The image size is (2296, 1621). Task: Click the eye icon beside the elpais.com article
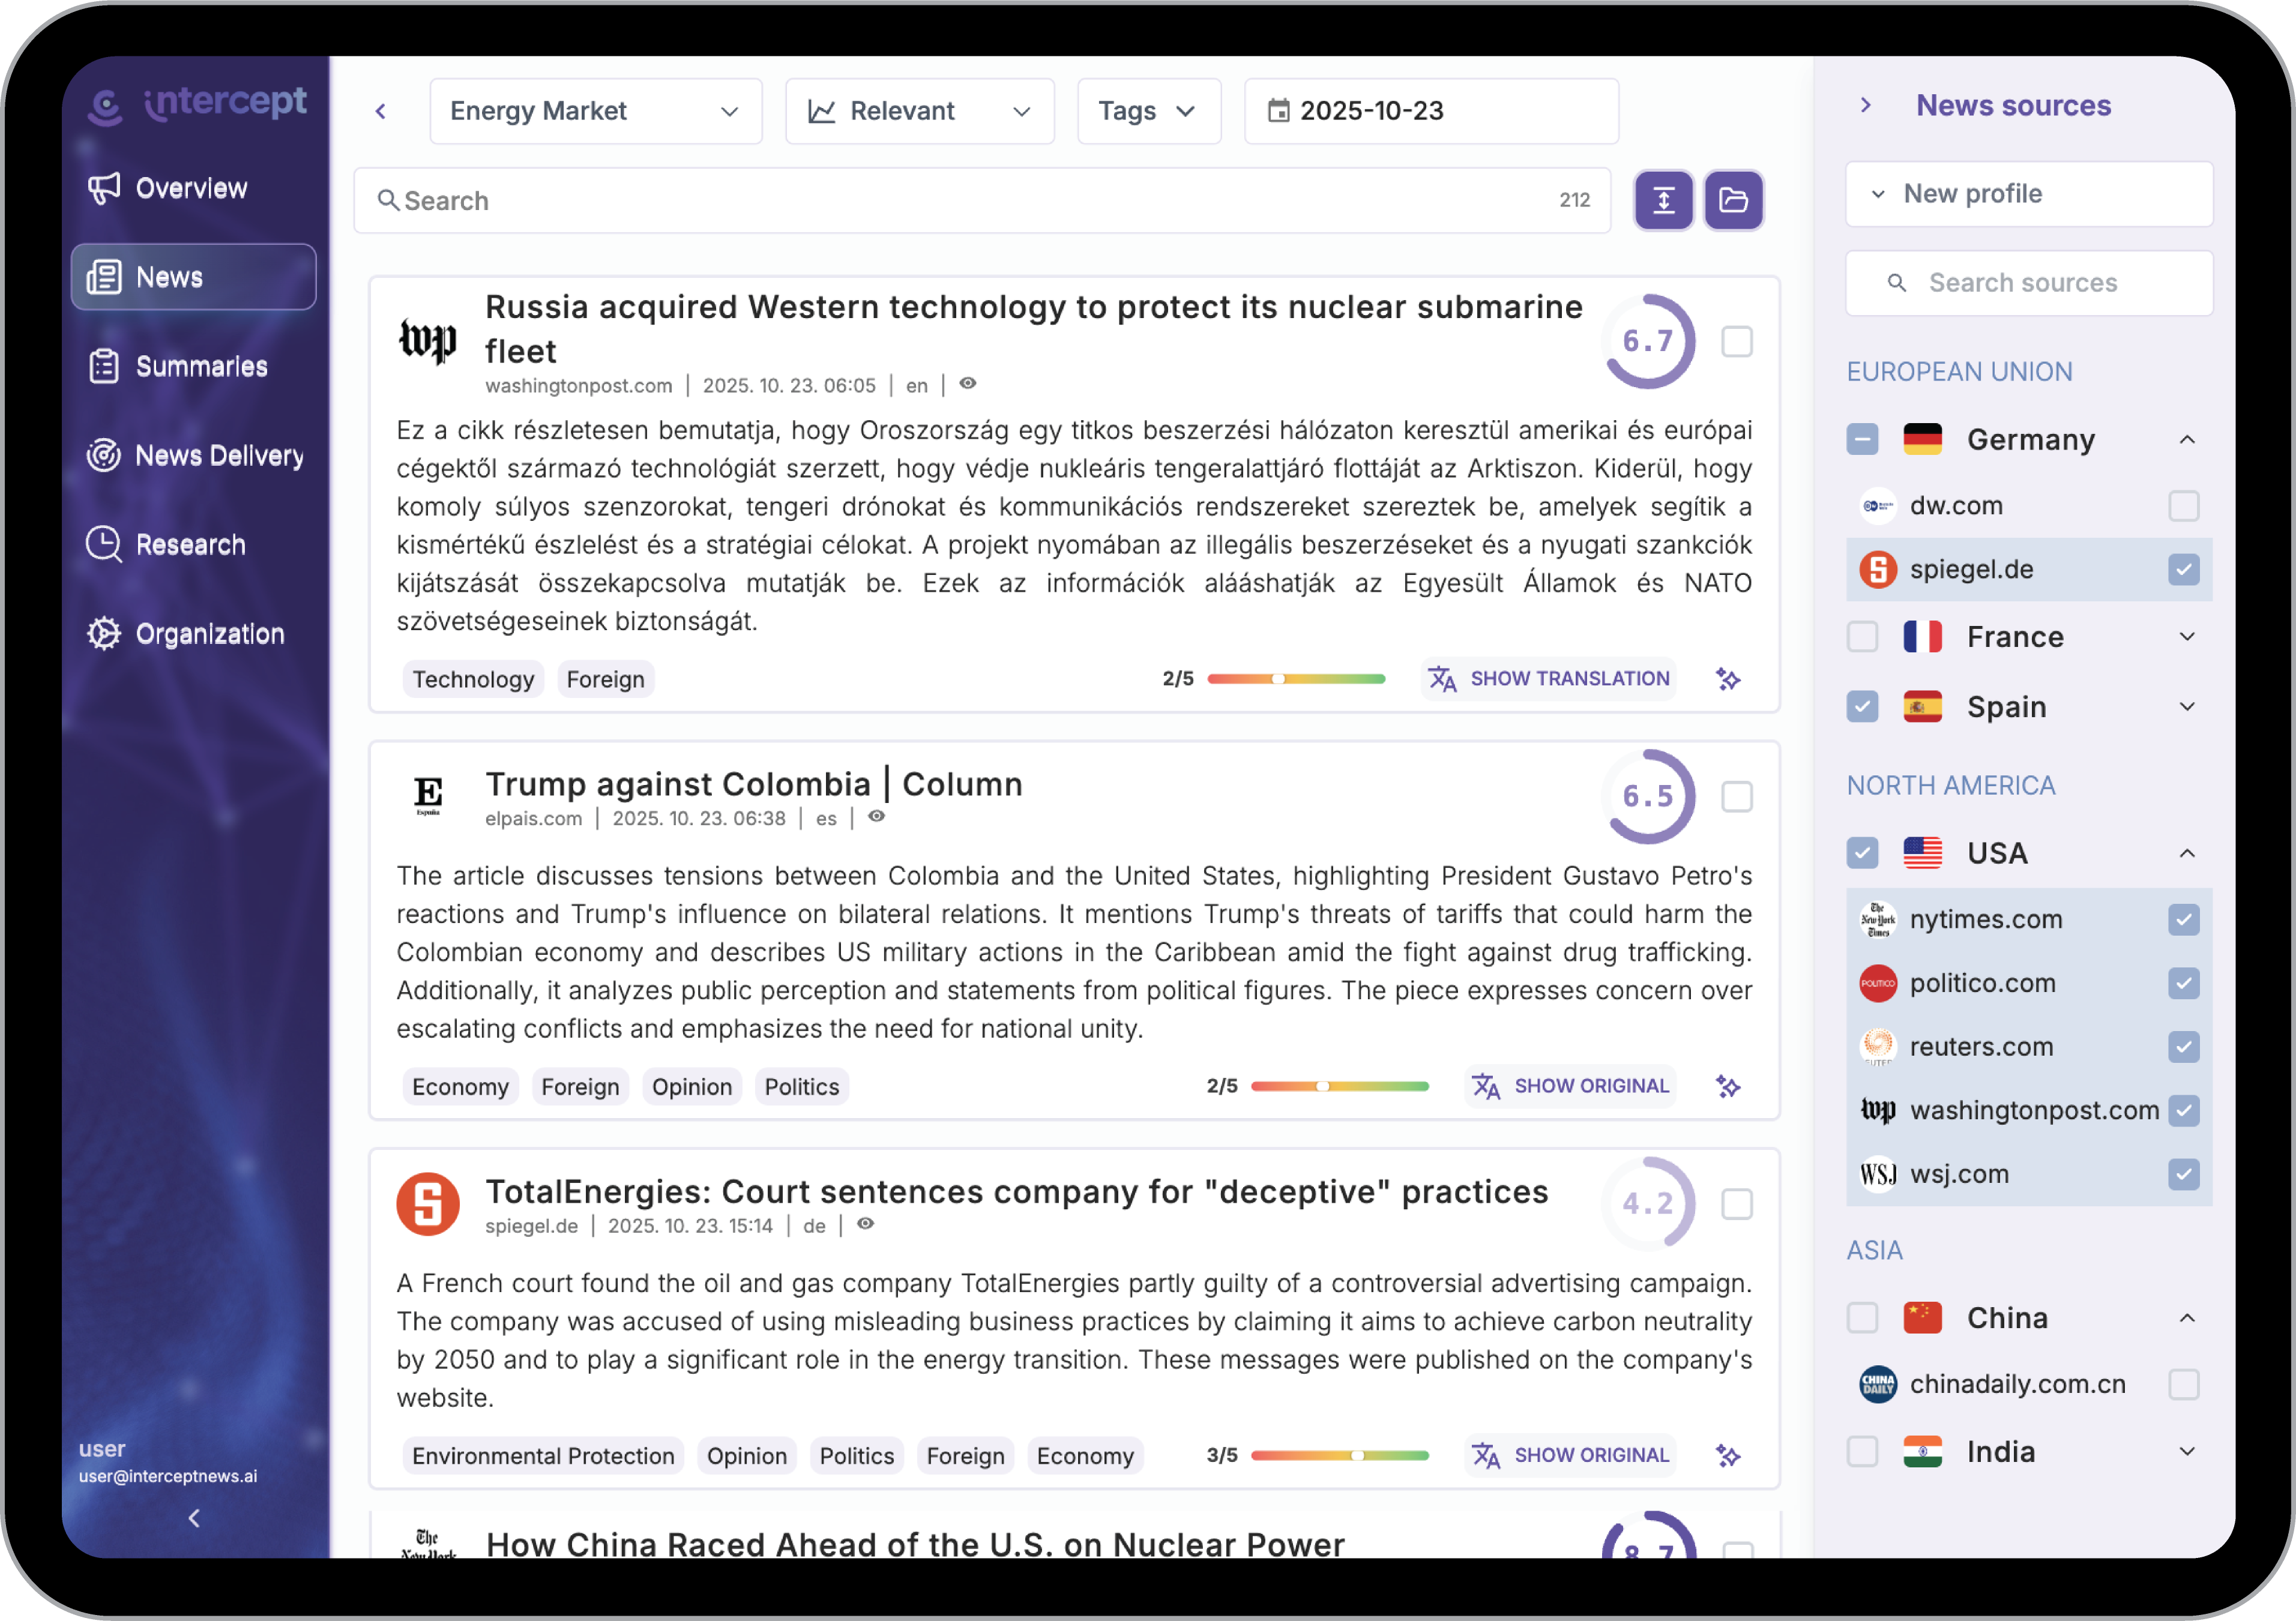[x=876, y=817]
